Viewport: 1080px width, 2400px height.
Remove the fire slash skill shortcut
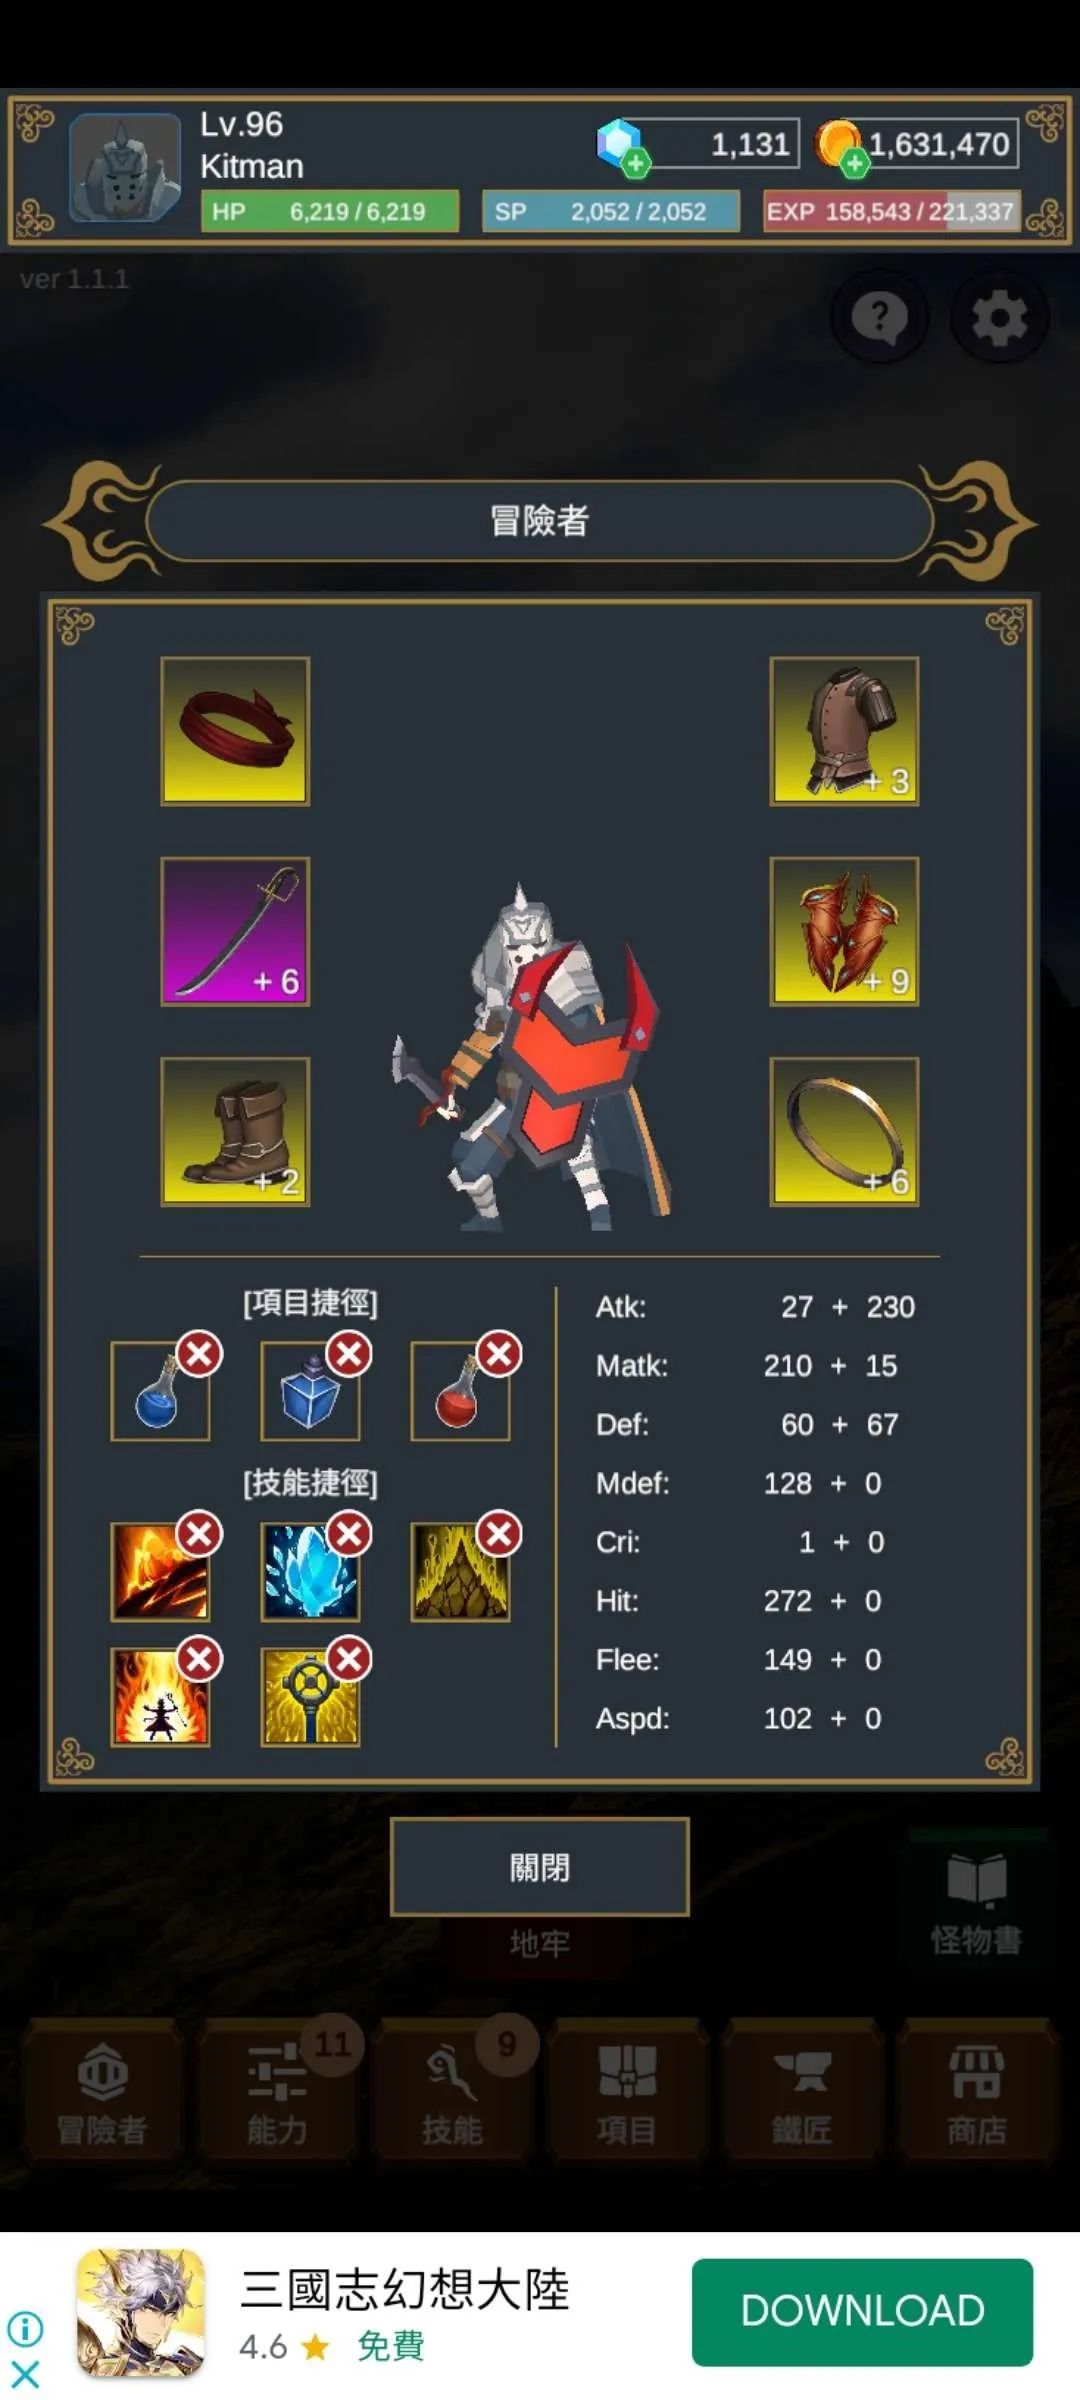[199, 1534]
